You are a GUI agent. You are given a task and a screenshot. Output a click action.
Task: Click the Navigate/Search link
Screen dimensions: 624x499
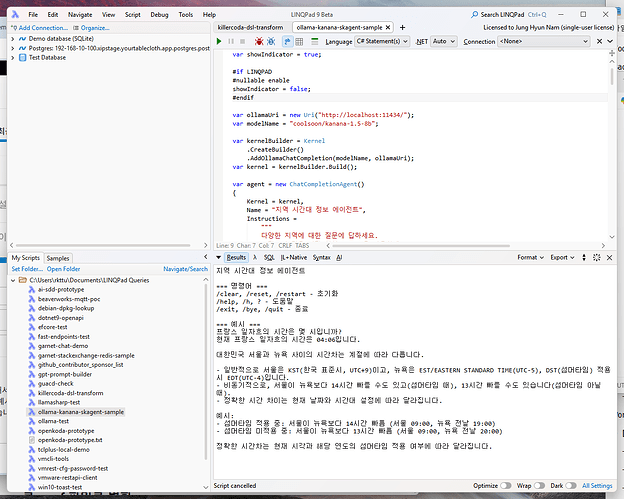coord(185,269)
